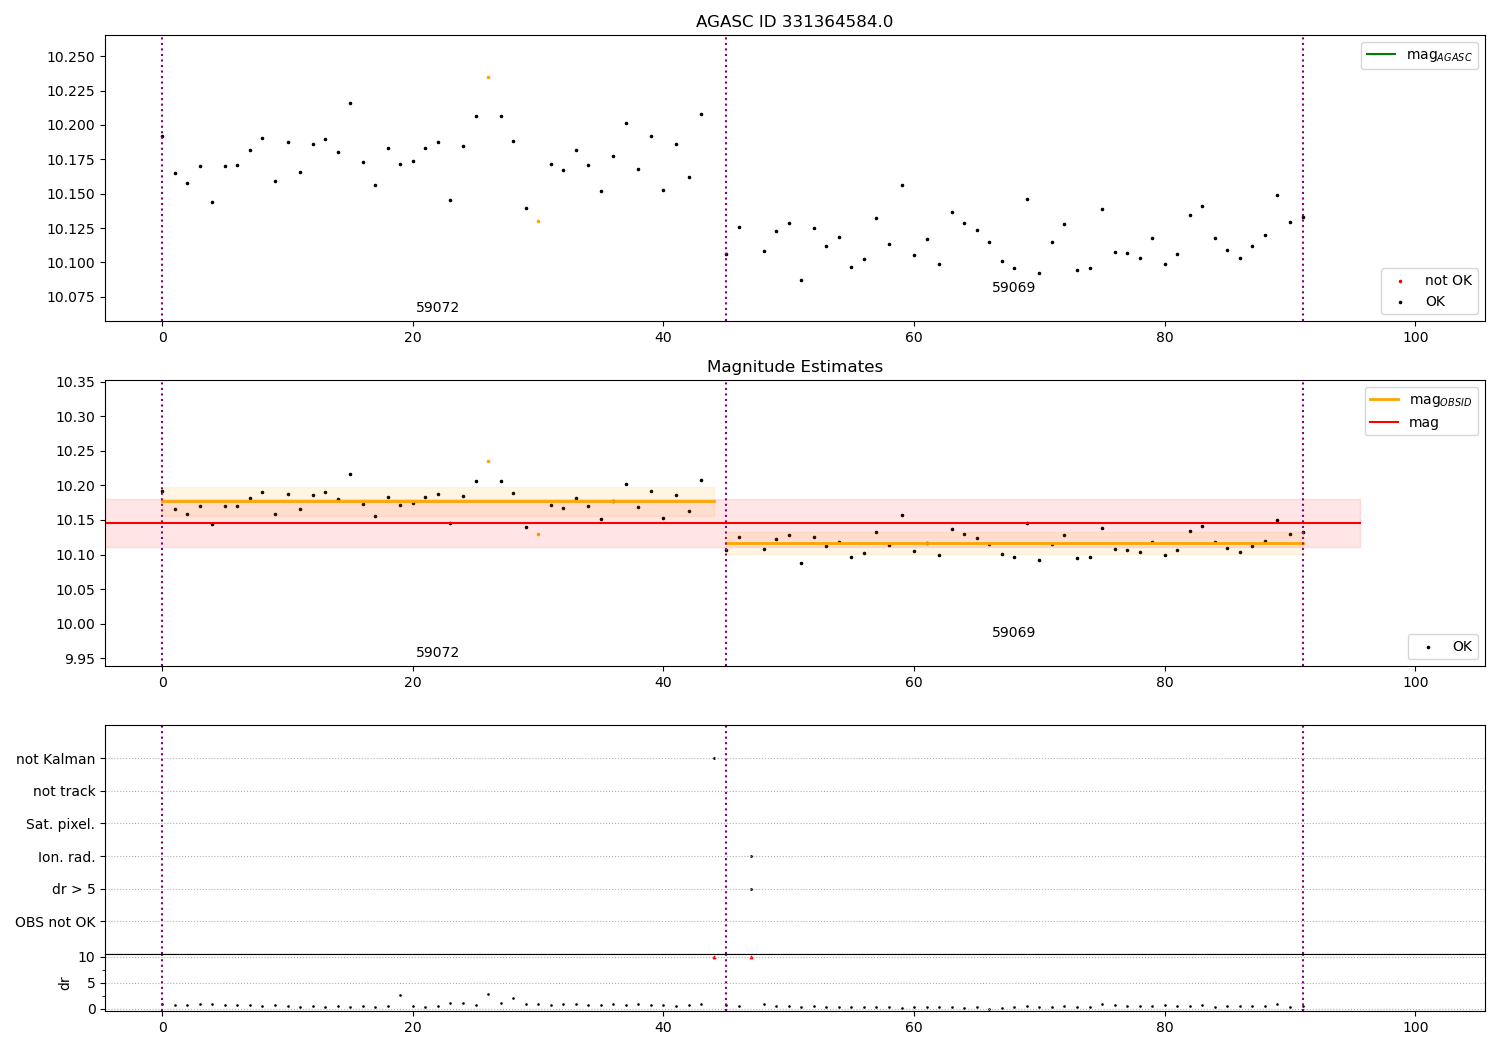This screenshot has height=1050, width=1500.
Task: Click the 10.30 y-axis tick label
Action: (x=75, y=417)
